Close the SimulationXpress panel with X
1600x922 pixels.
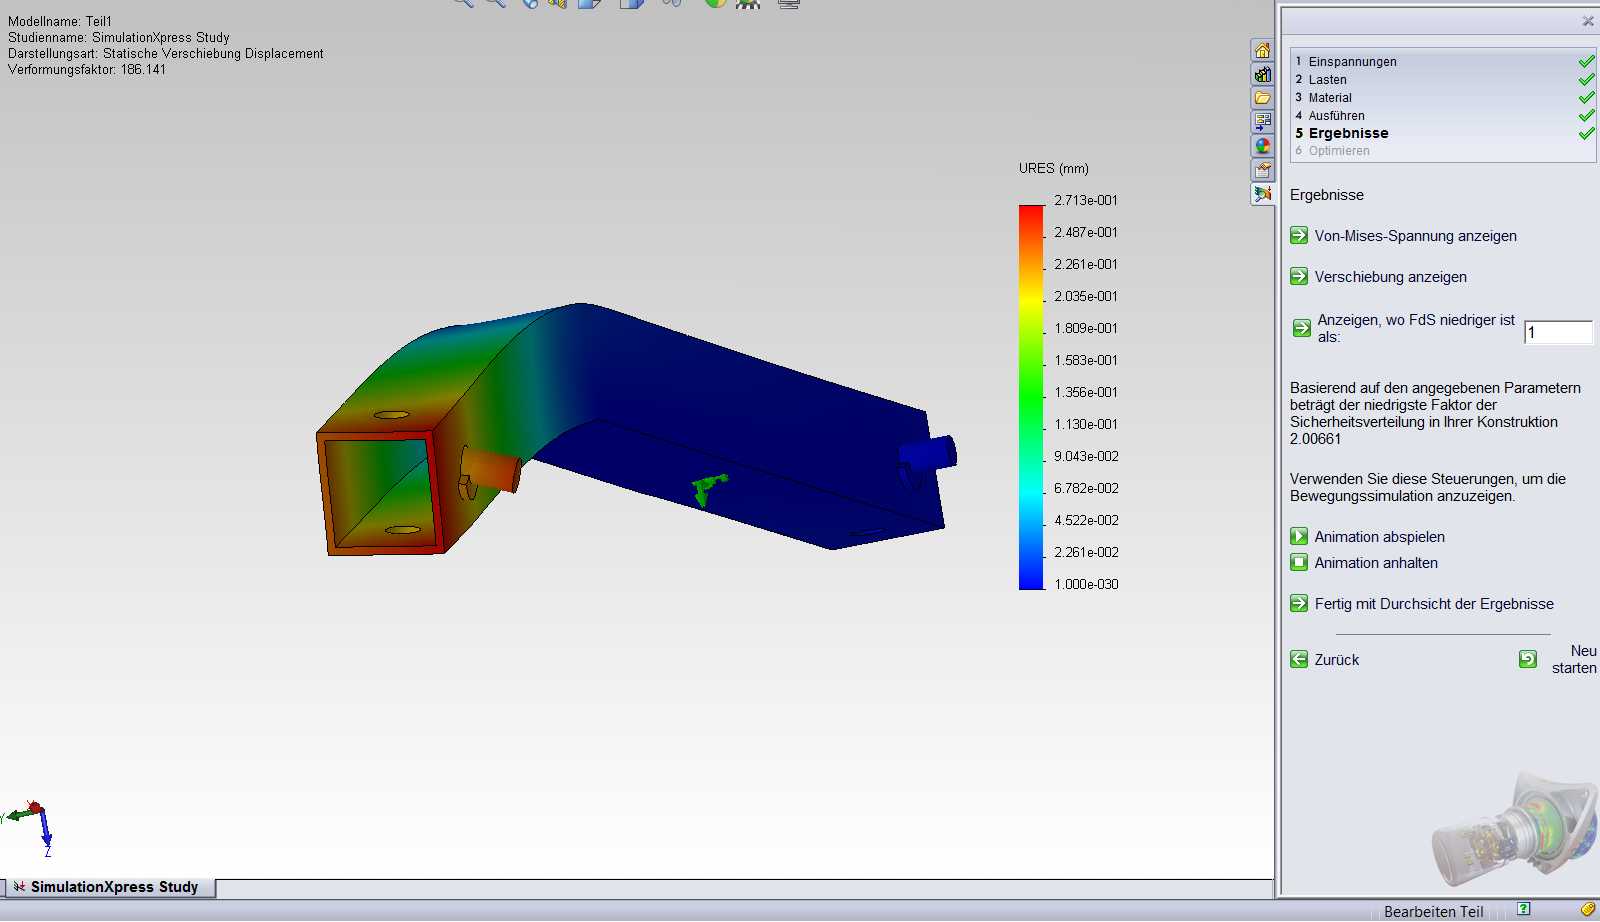[x=1588, y=21]
